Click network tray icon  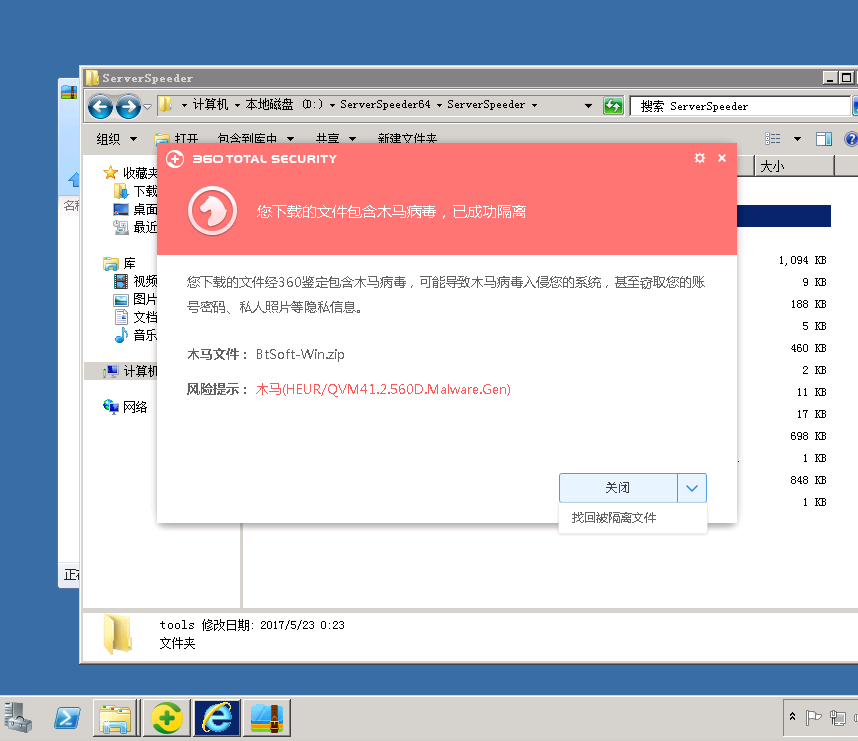click(838, 717)
